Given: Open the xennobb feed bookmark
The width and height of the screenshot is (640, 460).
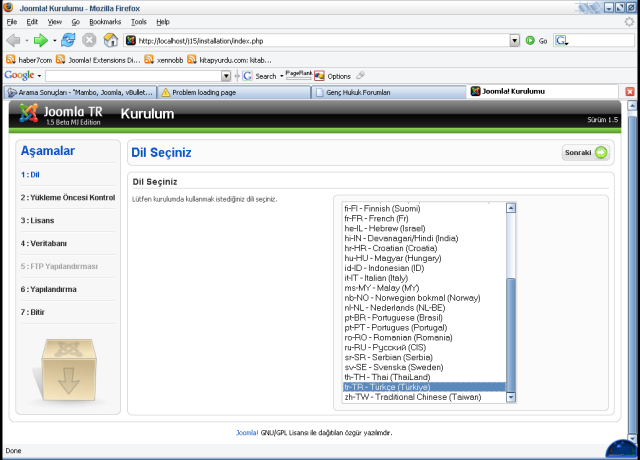Looking at the screenshot, I should click(x=164, y=60).
